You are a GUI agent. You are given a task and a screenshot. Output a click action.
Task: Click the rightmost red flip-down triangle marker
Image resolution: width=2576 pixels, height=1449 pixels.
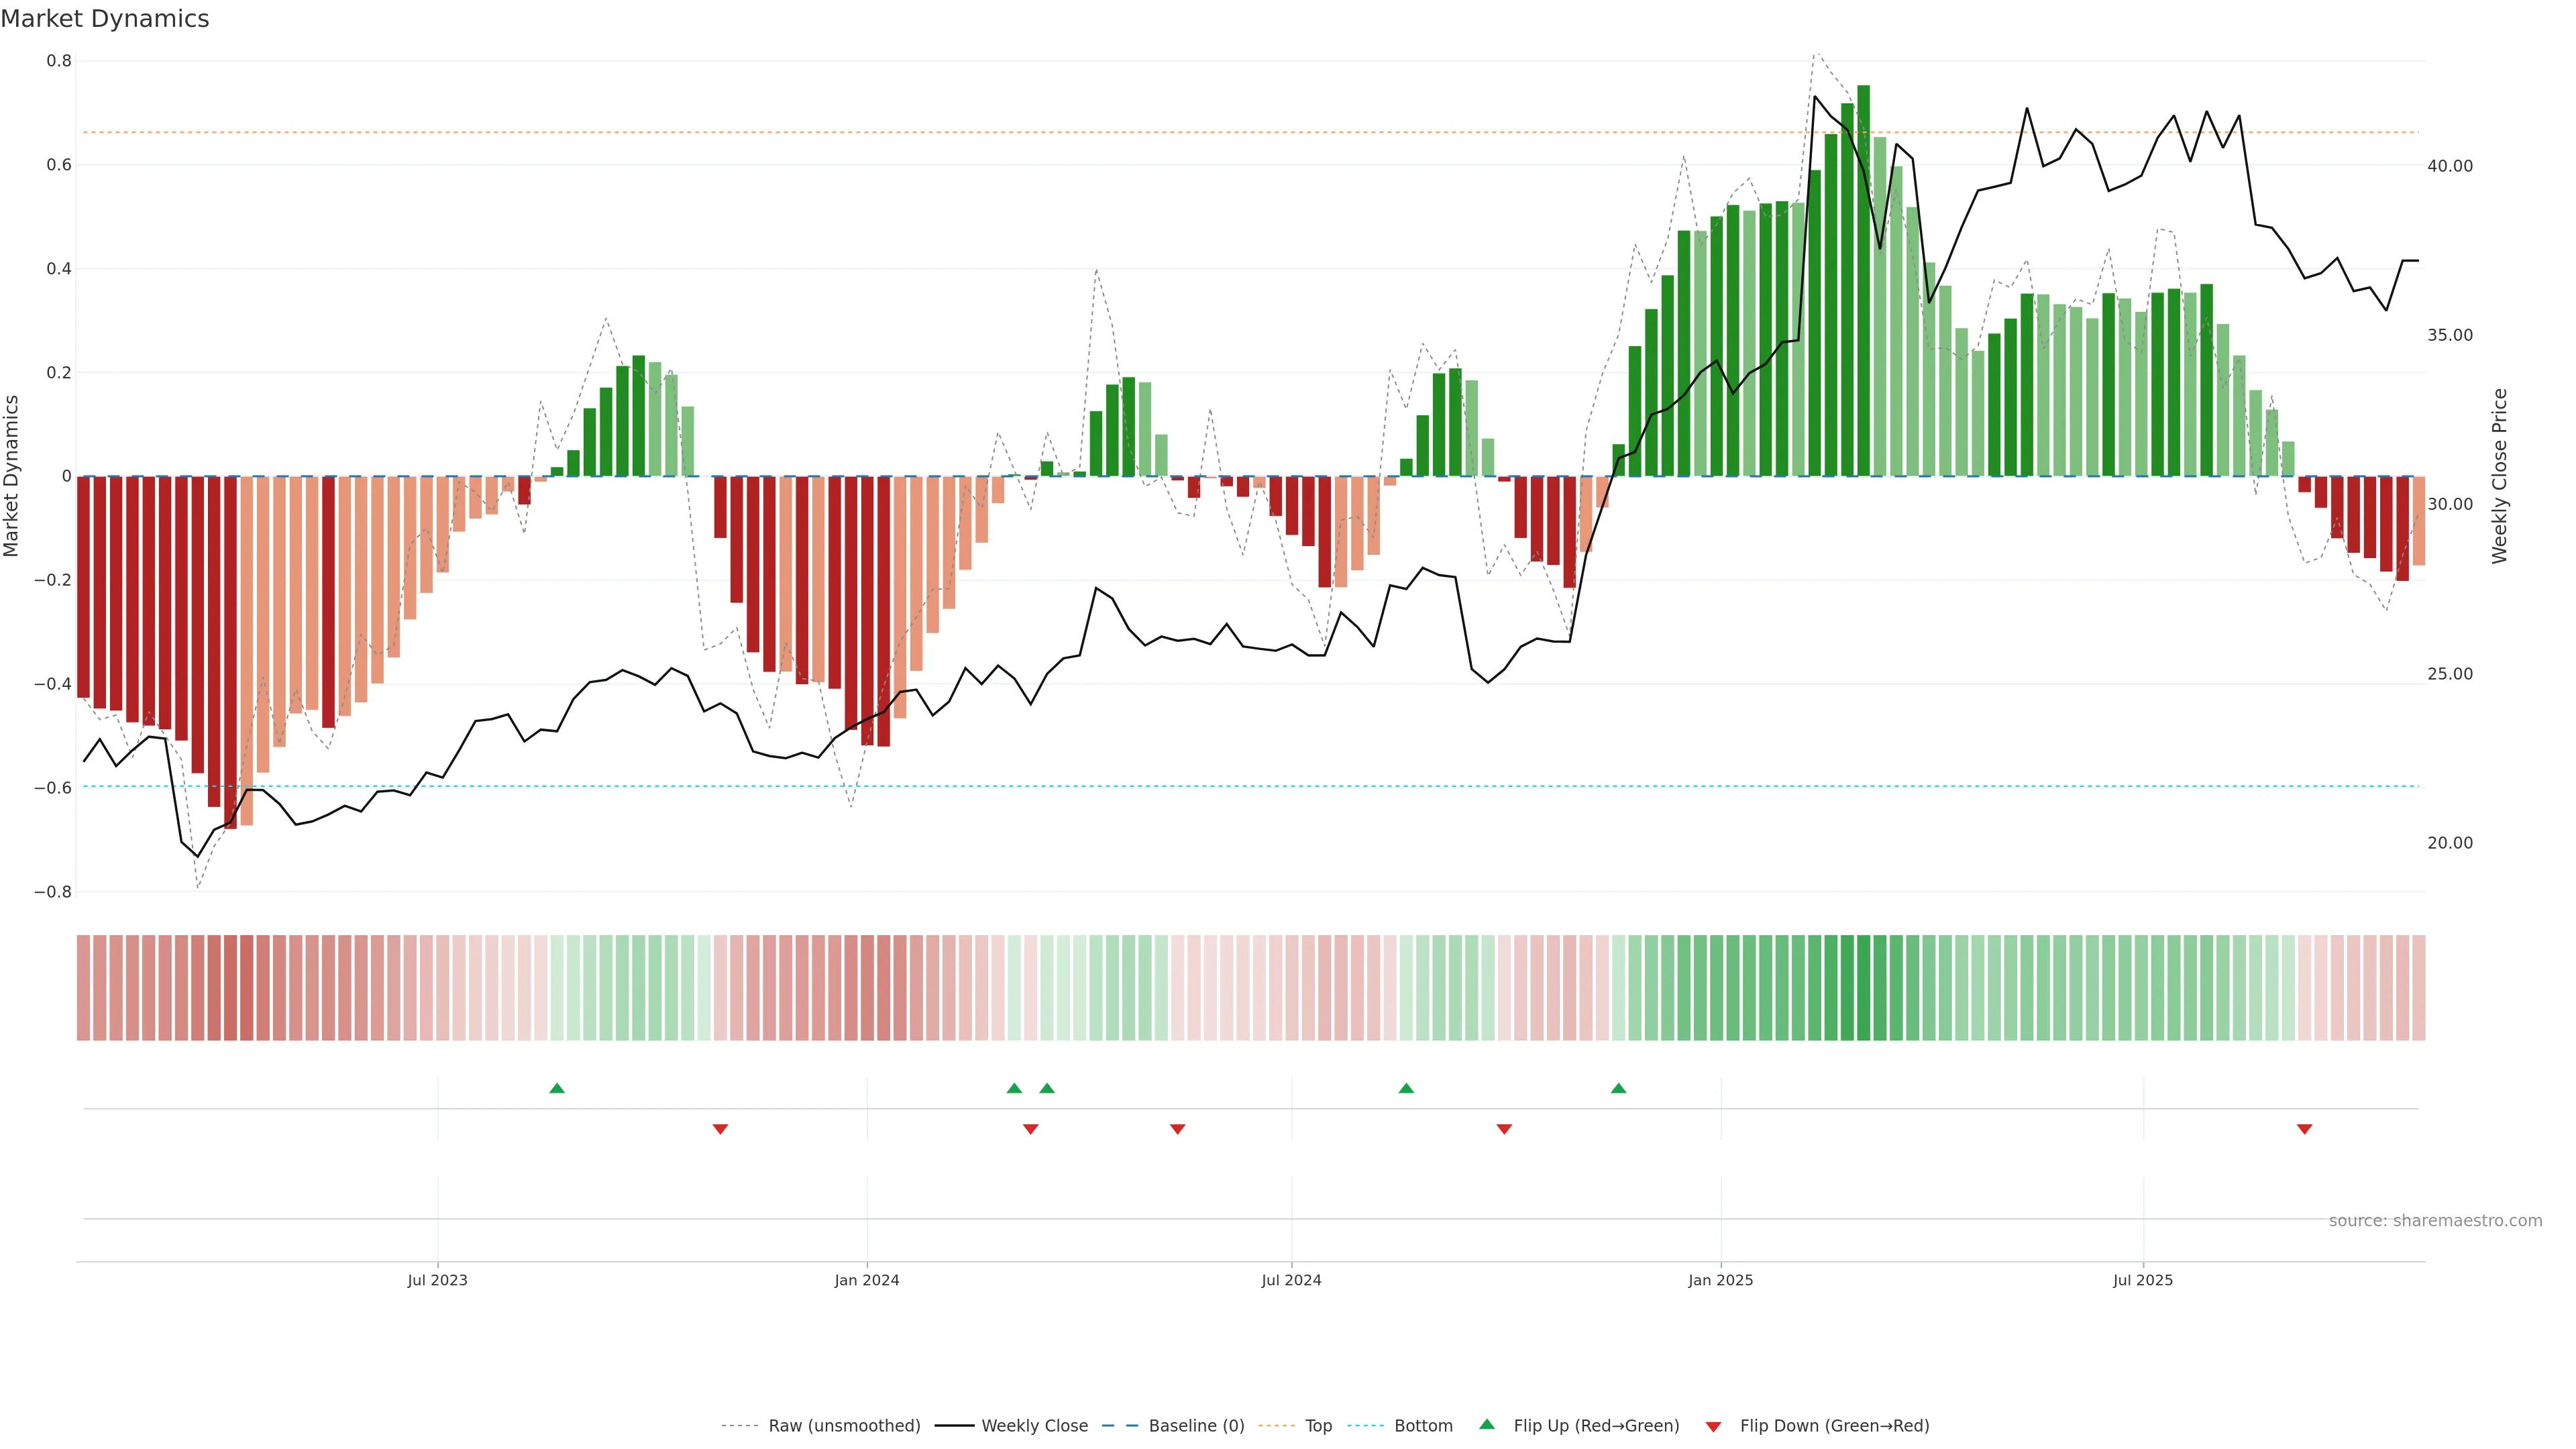coord(2304,1129)
